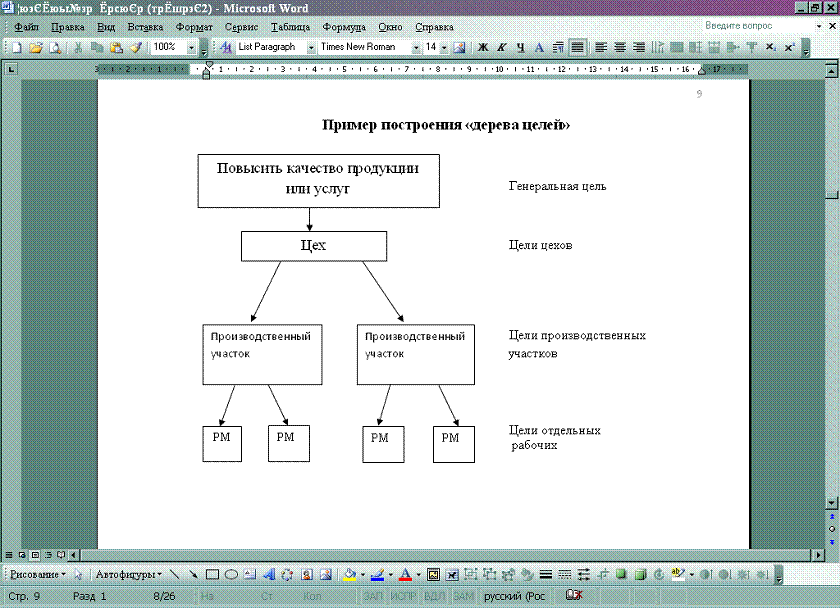Select the Oval drawing tool
Screen dimensions: 840x608
tap(231, 575)
